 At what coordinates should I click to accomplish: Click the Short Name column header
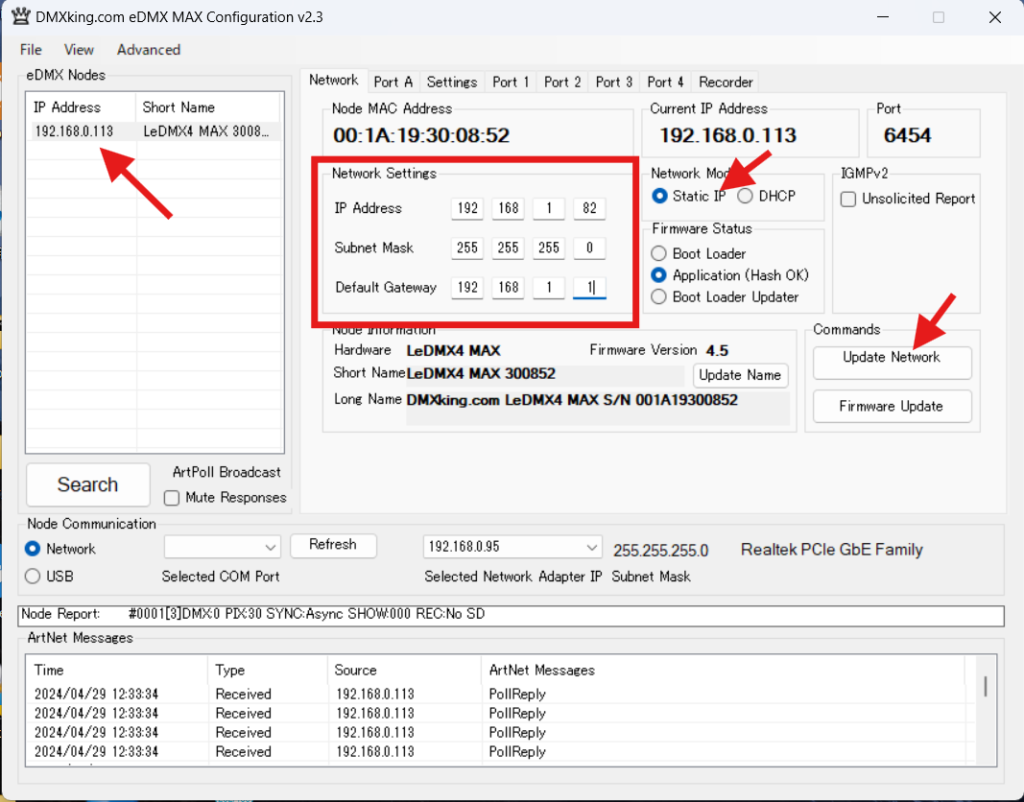click(x=208, y=107)
